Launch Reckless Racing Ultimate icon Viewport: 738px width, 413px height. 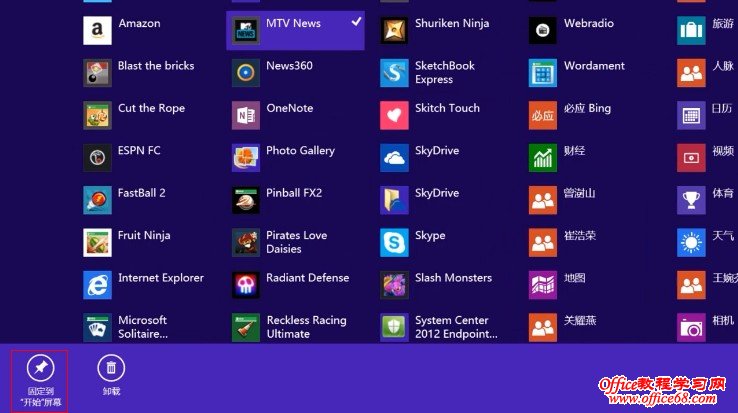pos(246,327)
